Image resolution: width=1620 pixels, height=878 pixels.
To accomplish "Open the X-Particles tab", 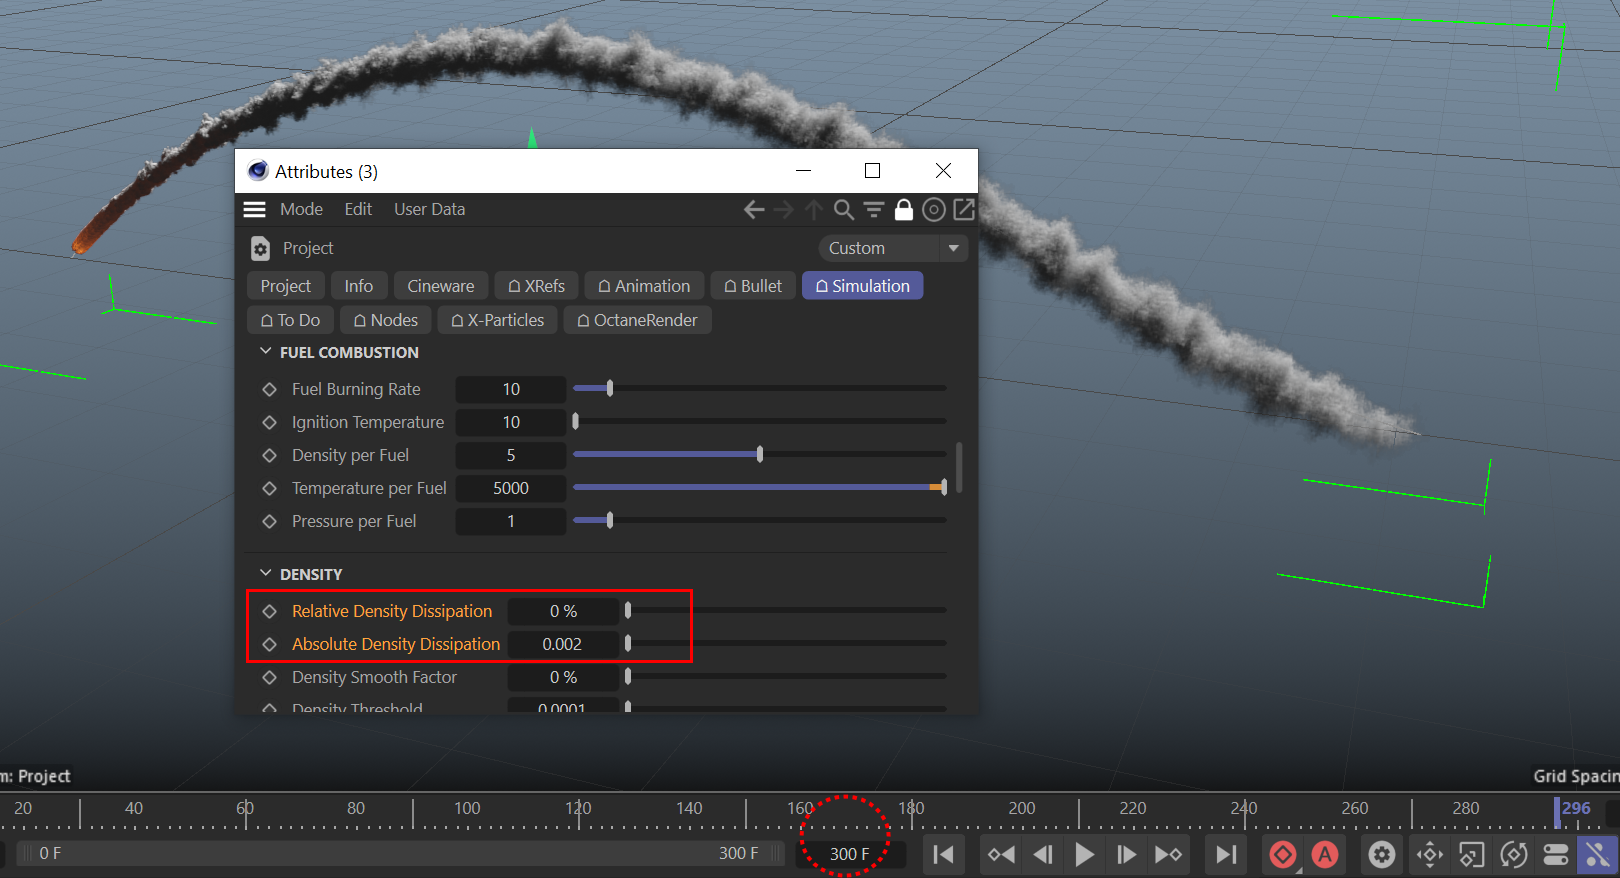I will coord(498,320).
